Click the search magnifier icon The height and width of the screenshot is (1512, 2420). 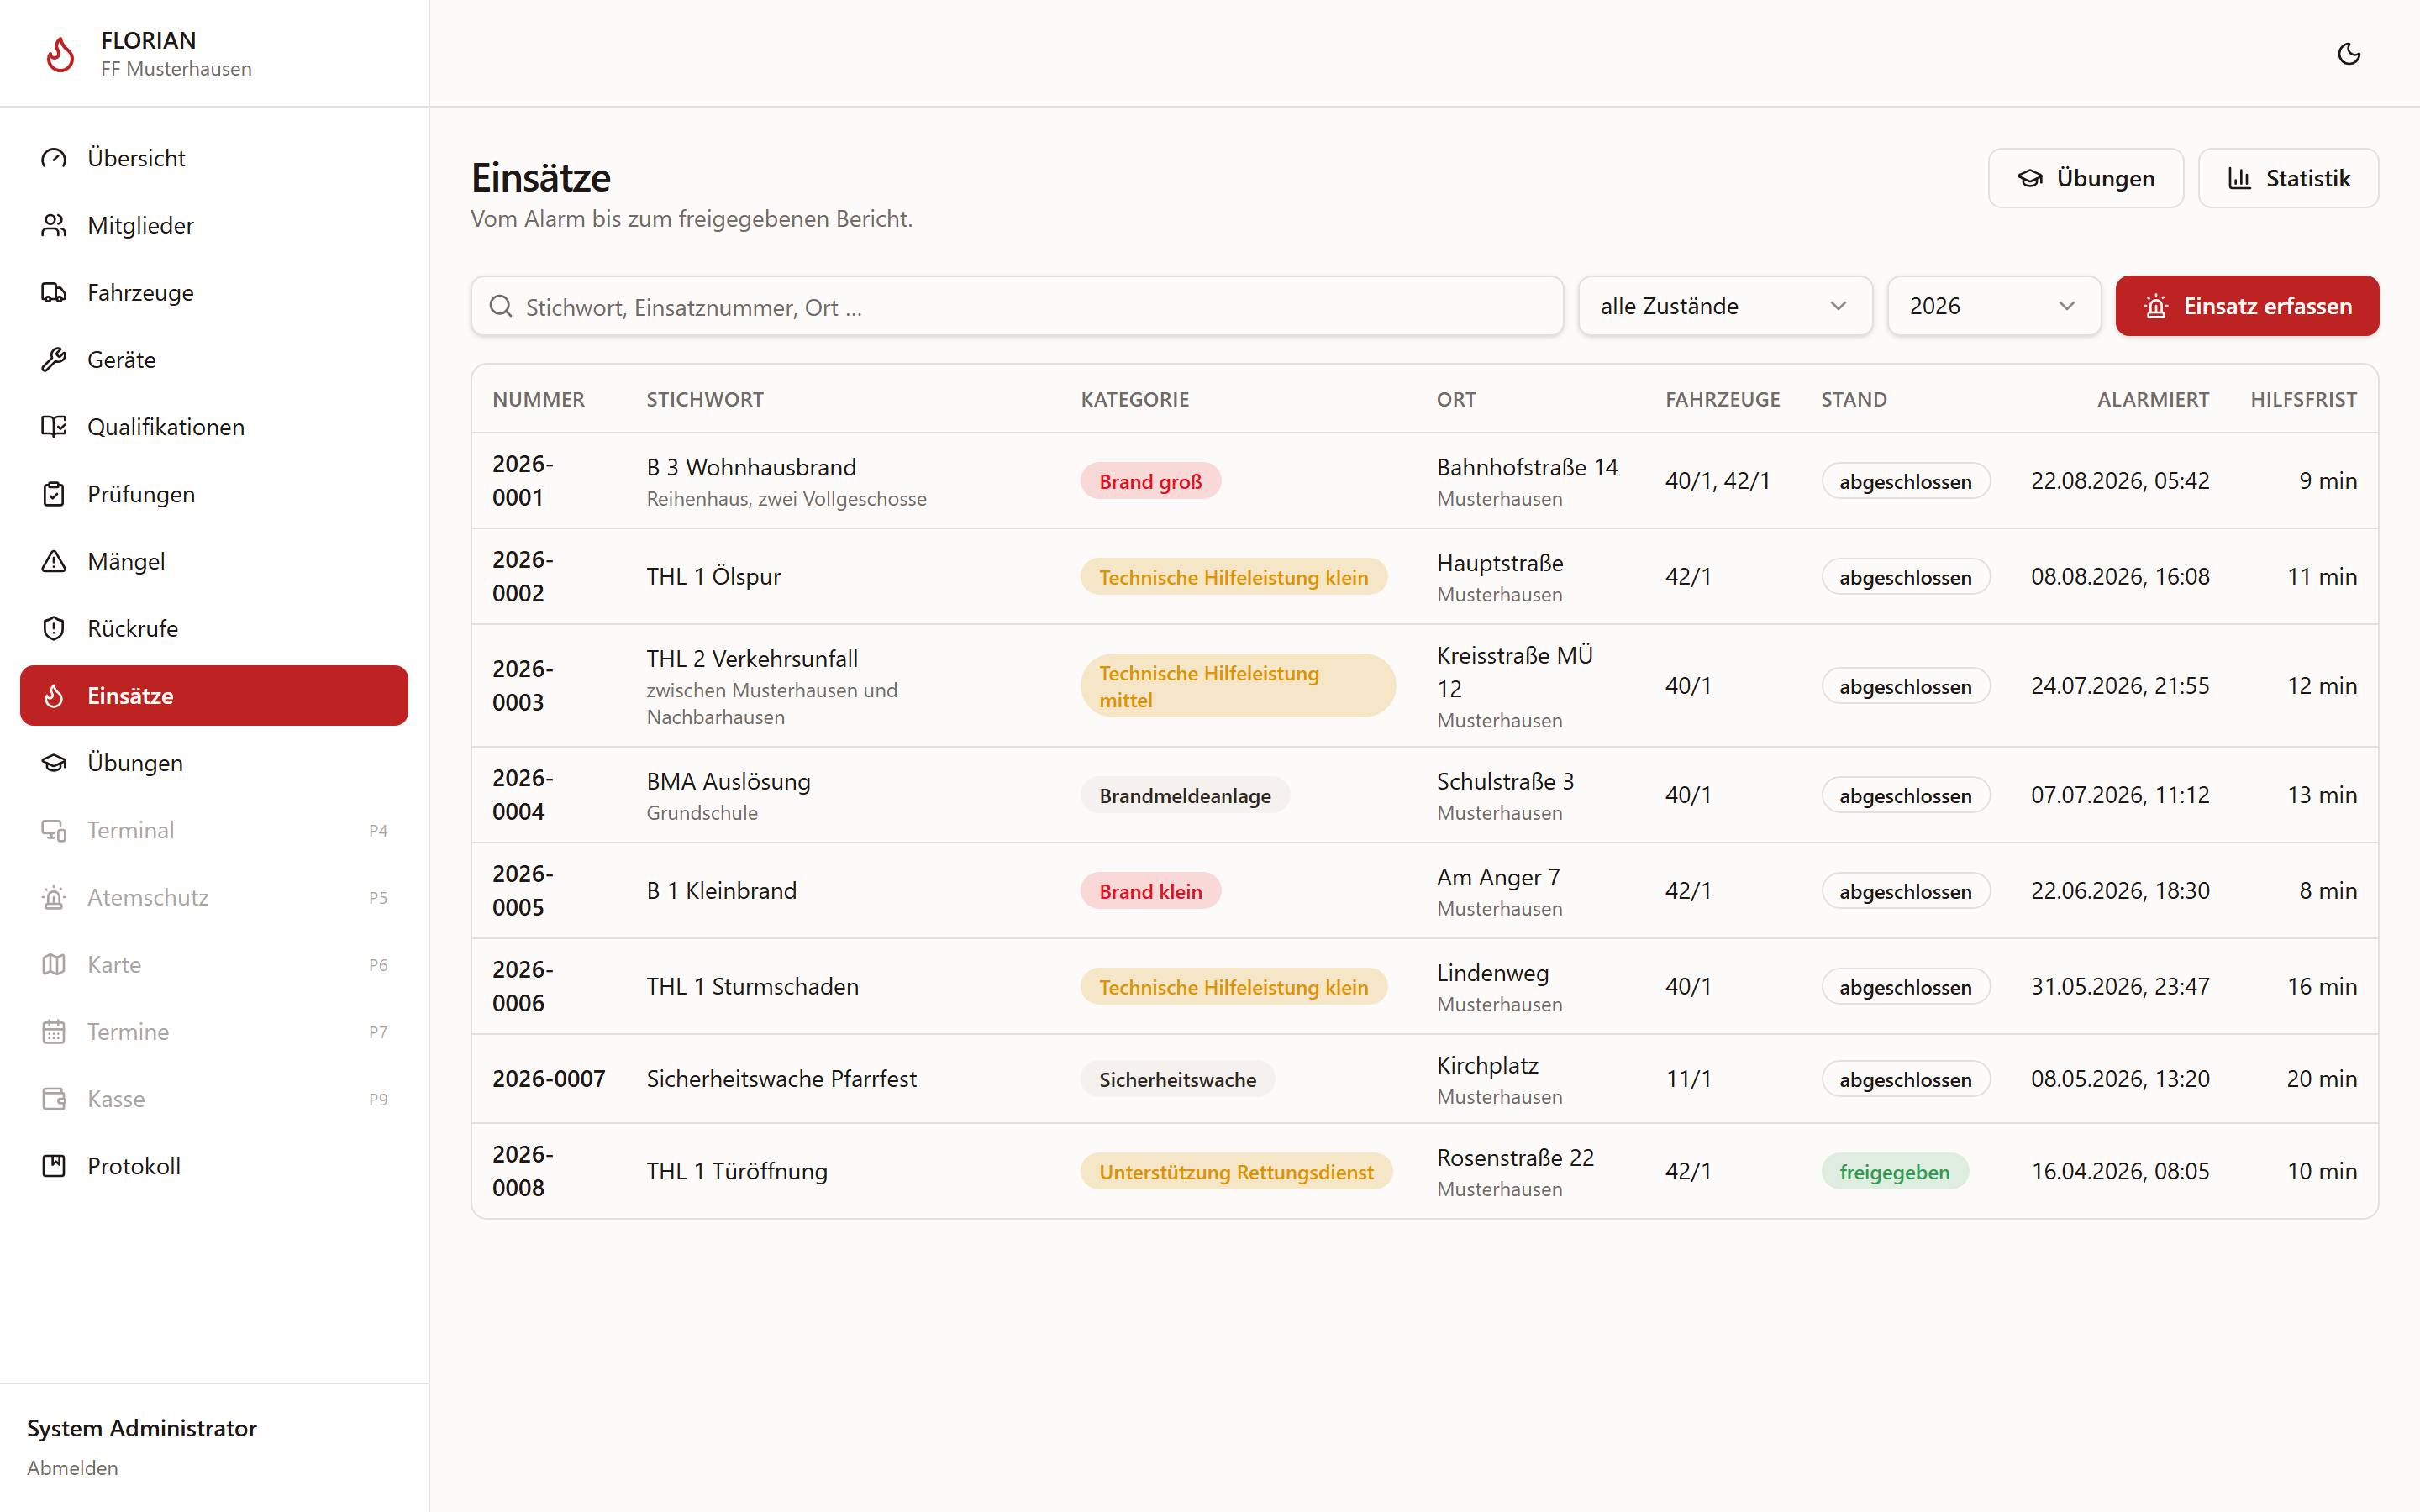(501, 306)
